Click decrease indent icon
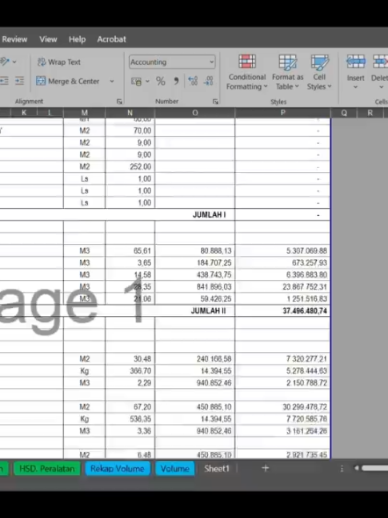The height and width of the screenshot is (518, 388). 4,81
